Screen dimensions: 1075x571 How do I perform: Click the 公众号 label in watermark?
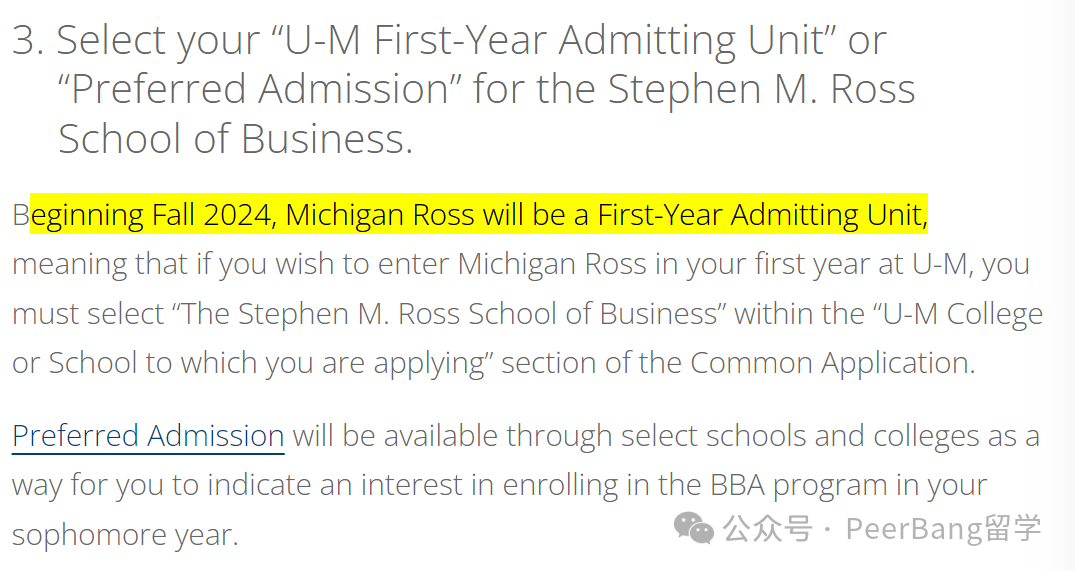(768, 529)
